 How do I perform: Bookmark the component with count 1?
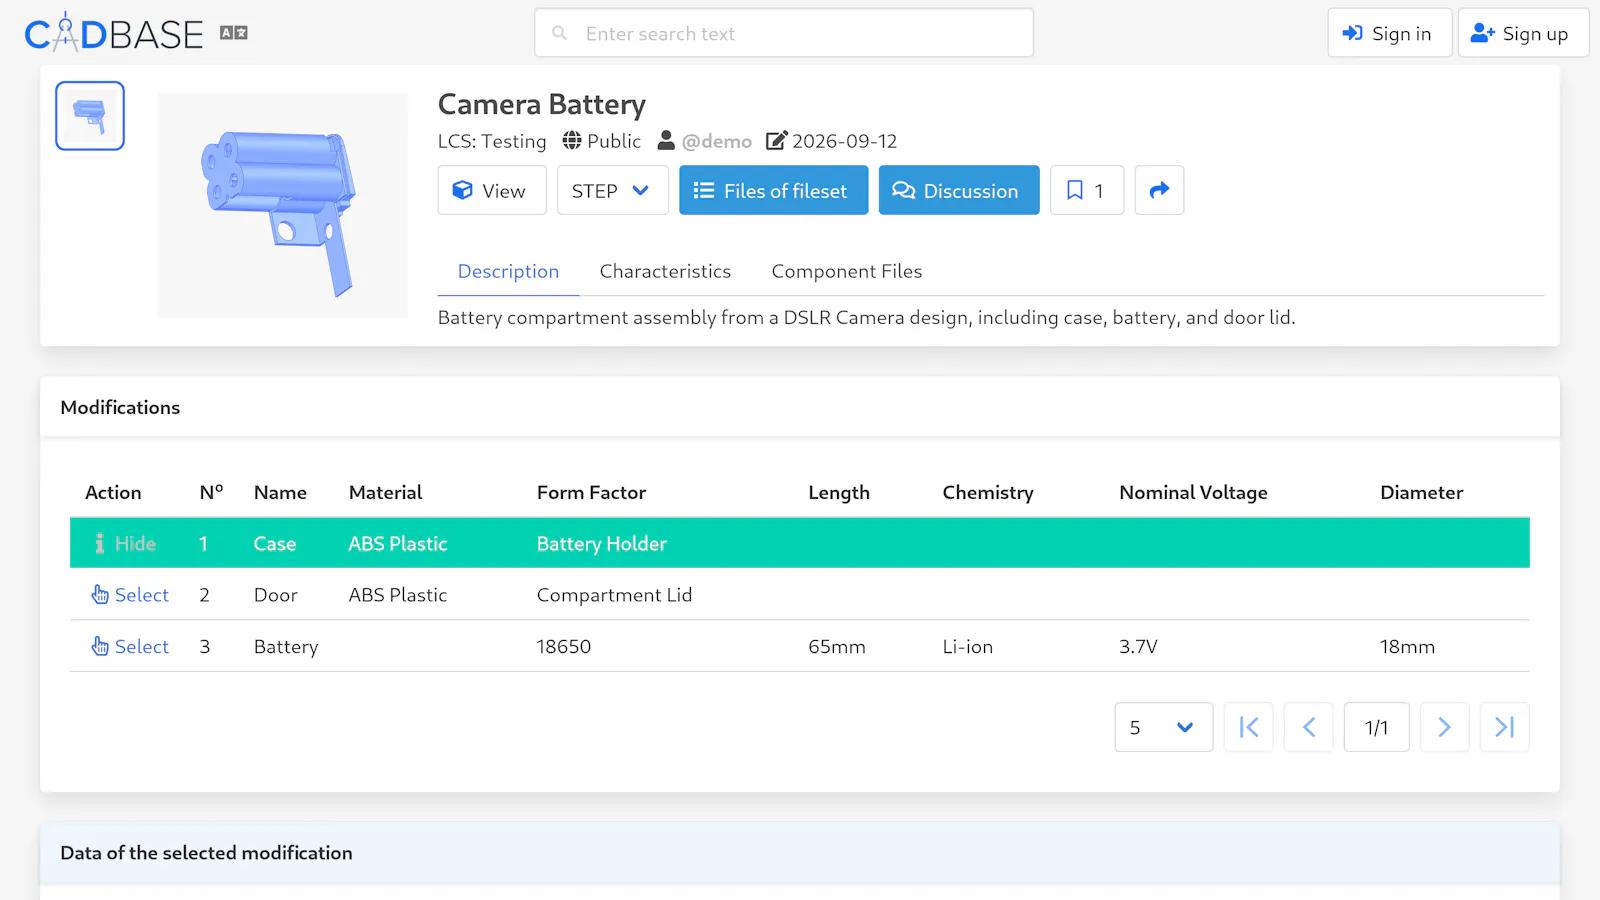click(x=1087, y=190)
